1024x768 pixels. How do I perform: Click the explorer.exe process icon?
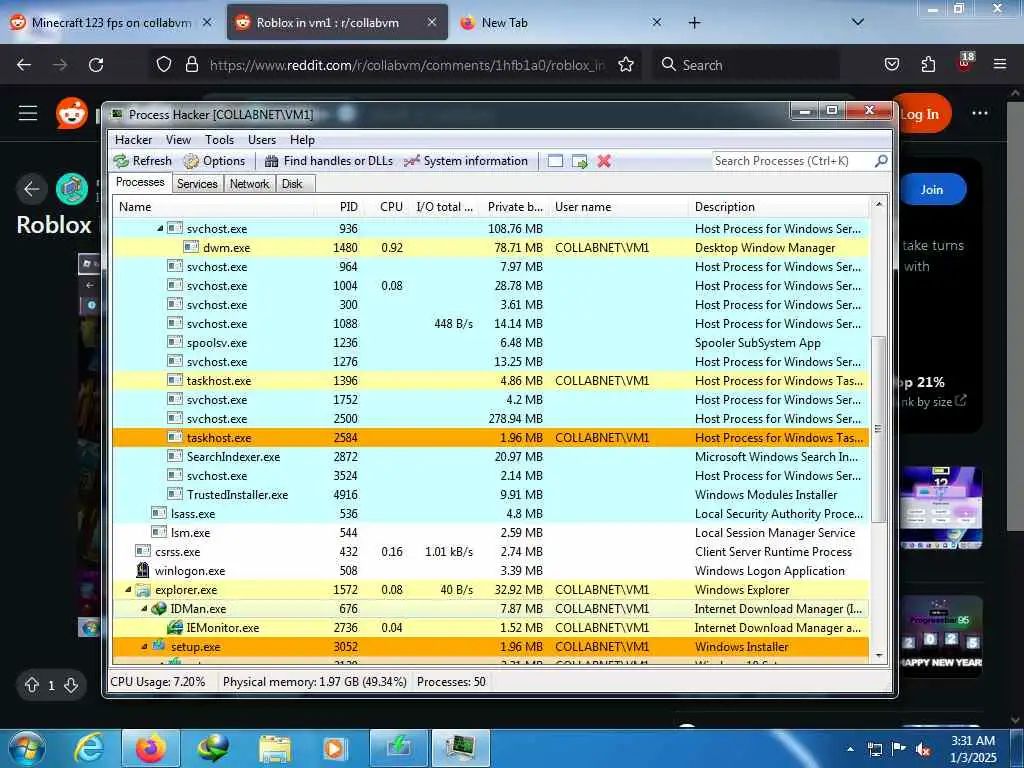coord(142,590)
